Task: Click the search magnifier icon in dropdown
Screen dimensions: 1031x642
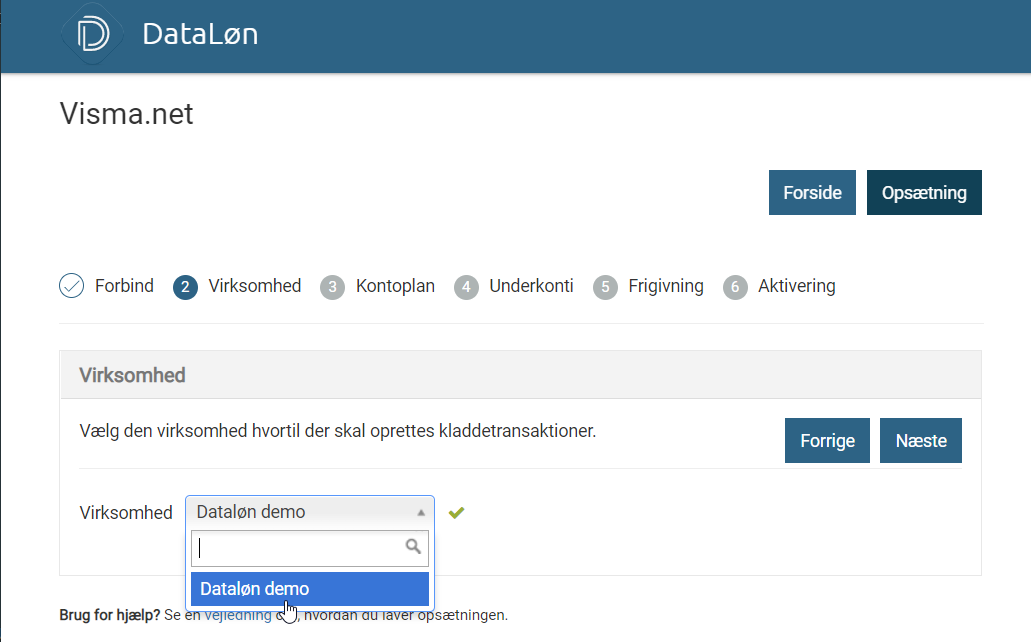Action: (413, 547)
